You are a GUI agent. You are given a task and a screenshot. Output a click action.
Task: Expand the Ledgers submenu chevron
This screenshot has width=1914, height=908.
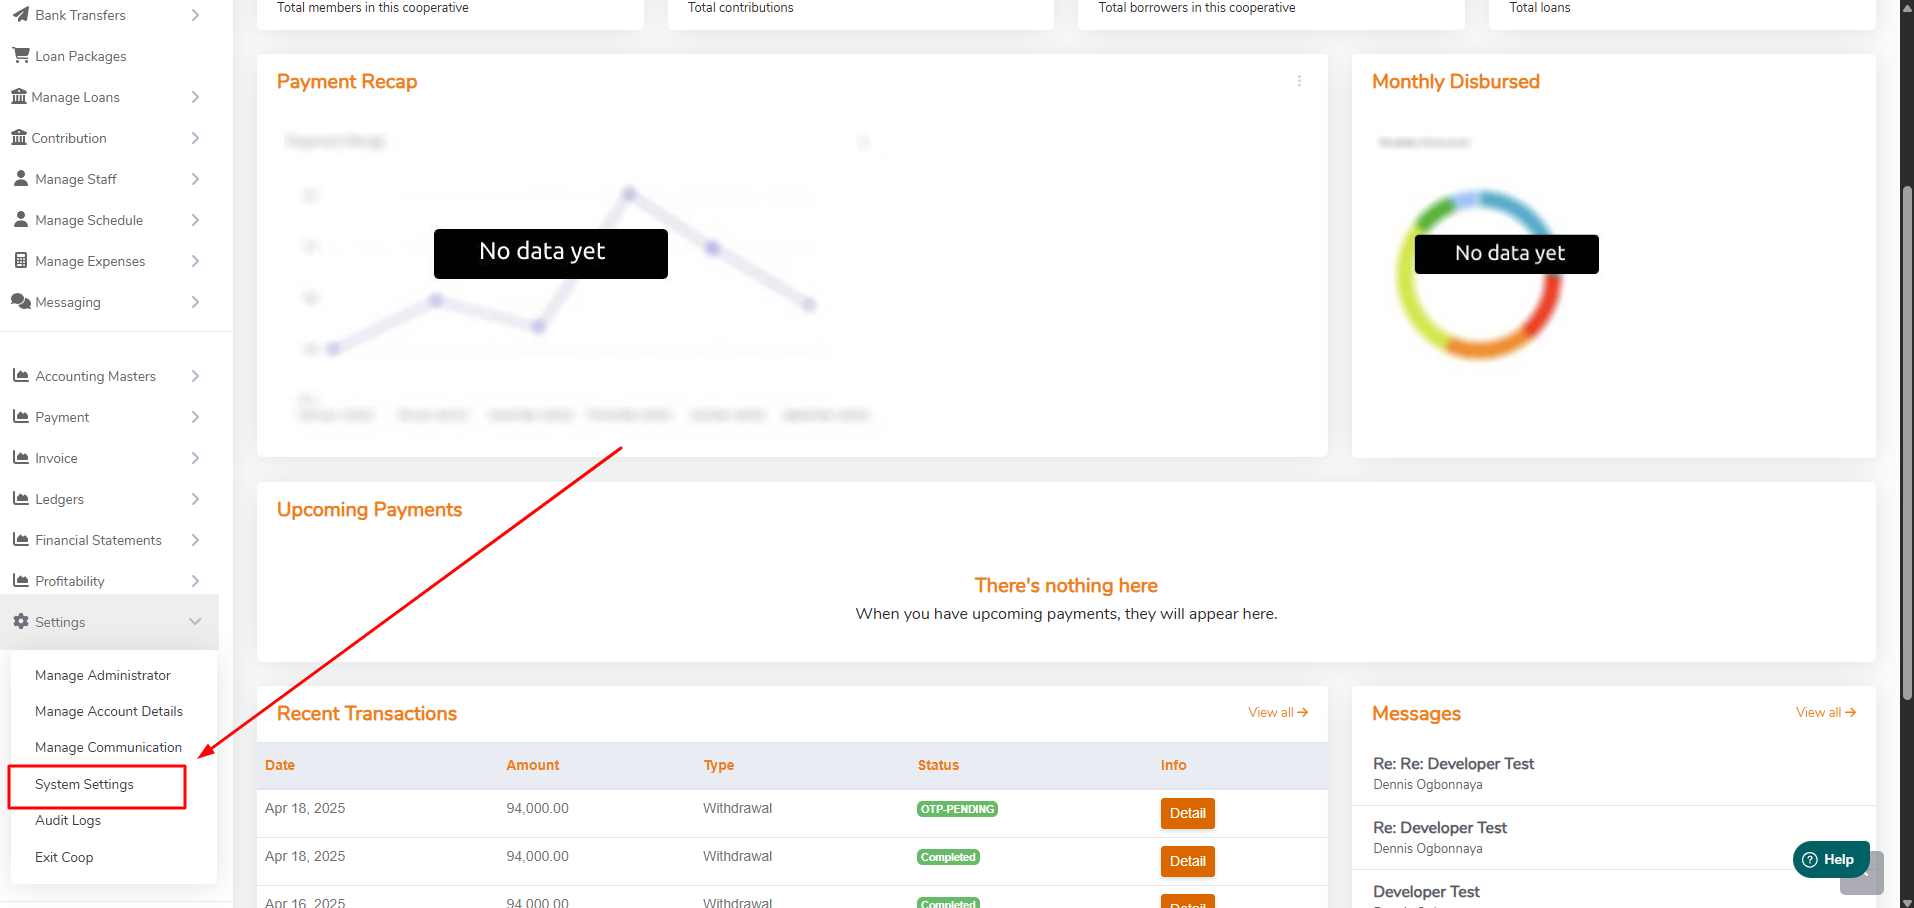click(195, 499)
